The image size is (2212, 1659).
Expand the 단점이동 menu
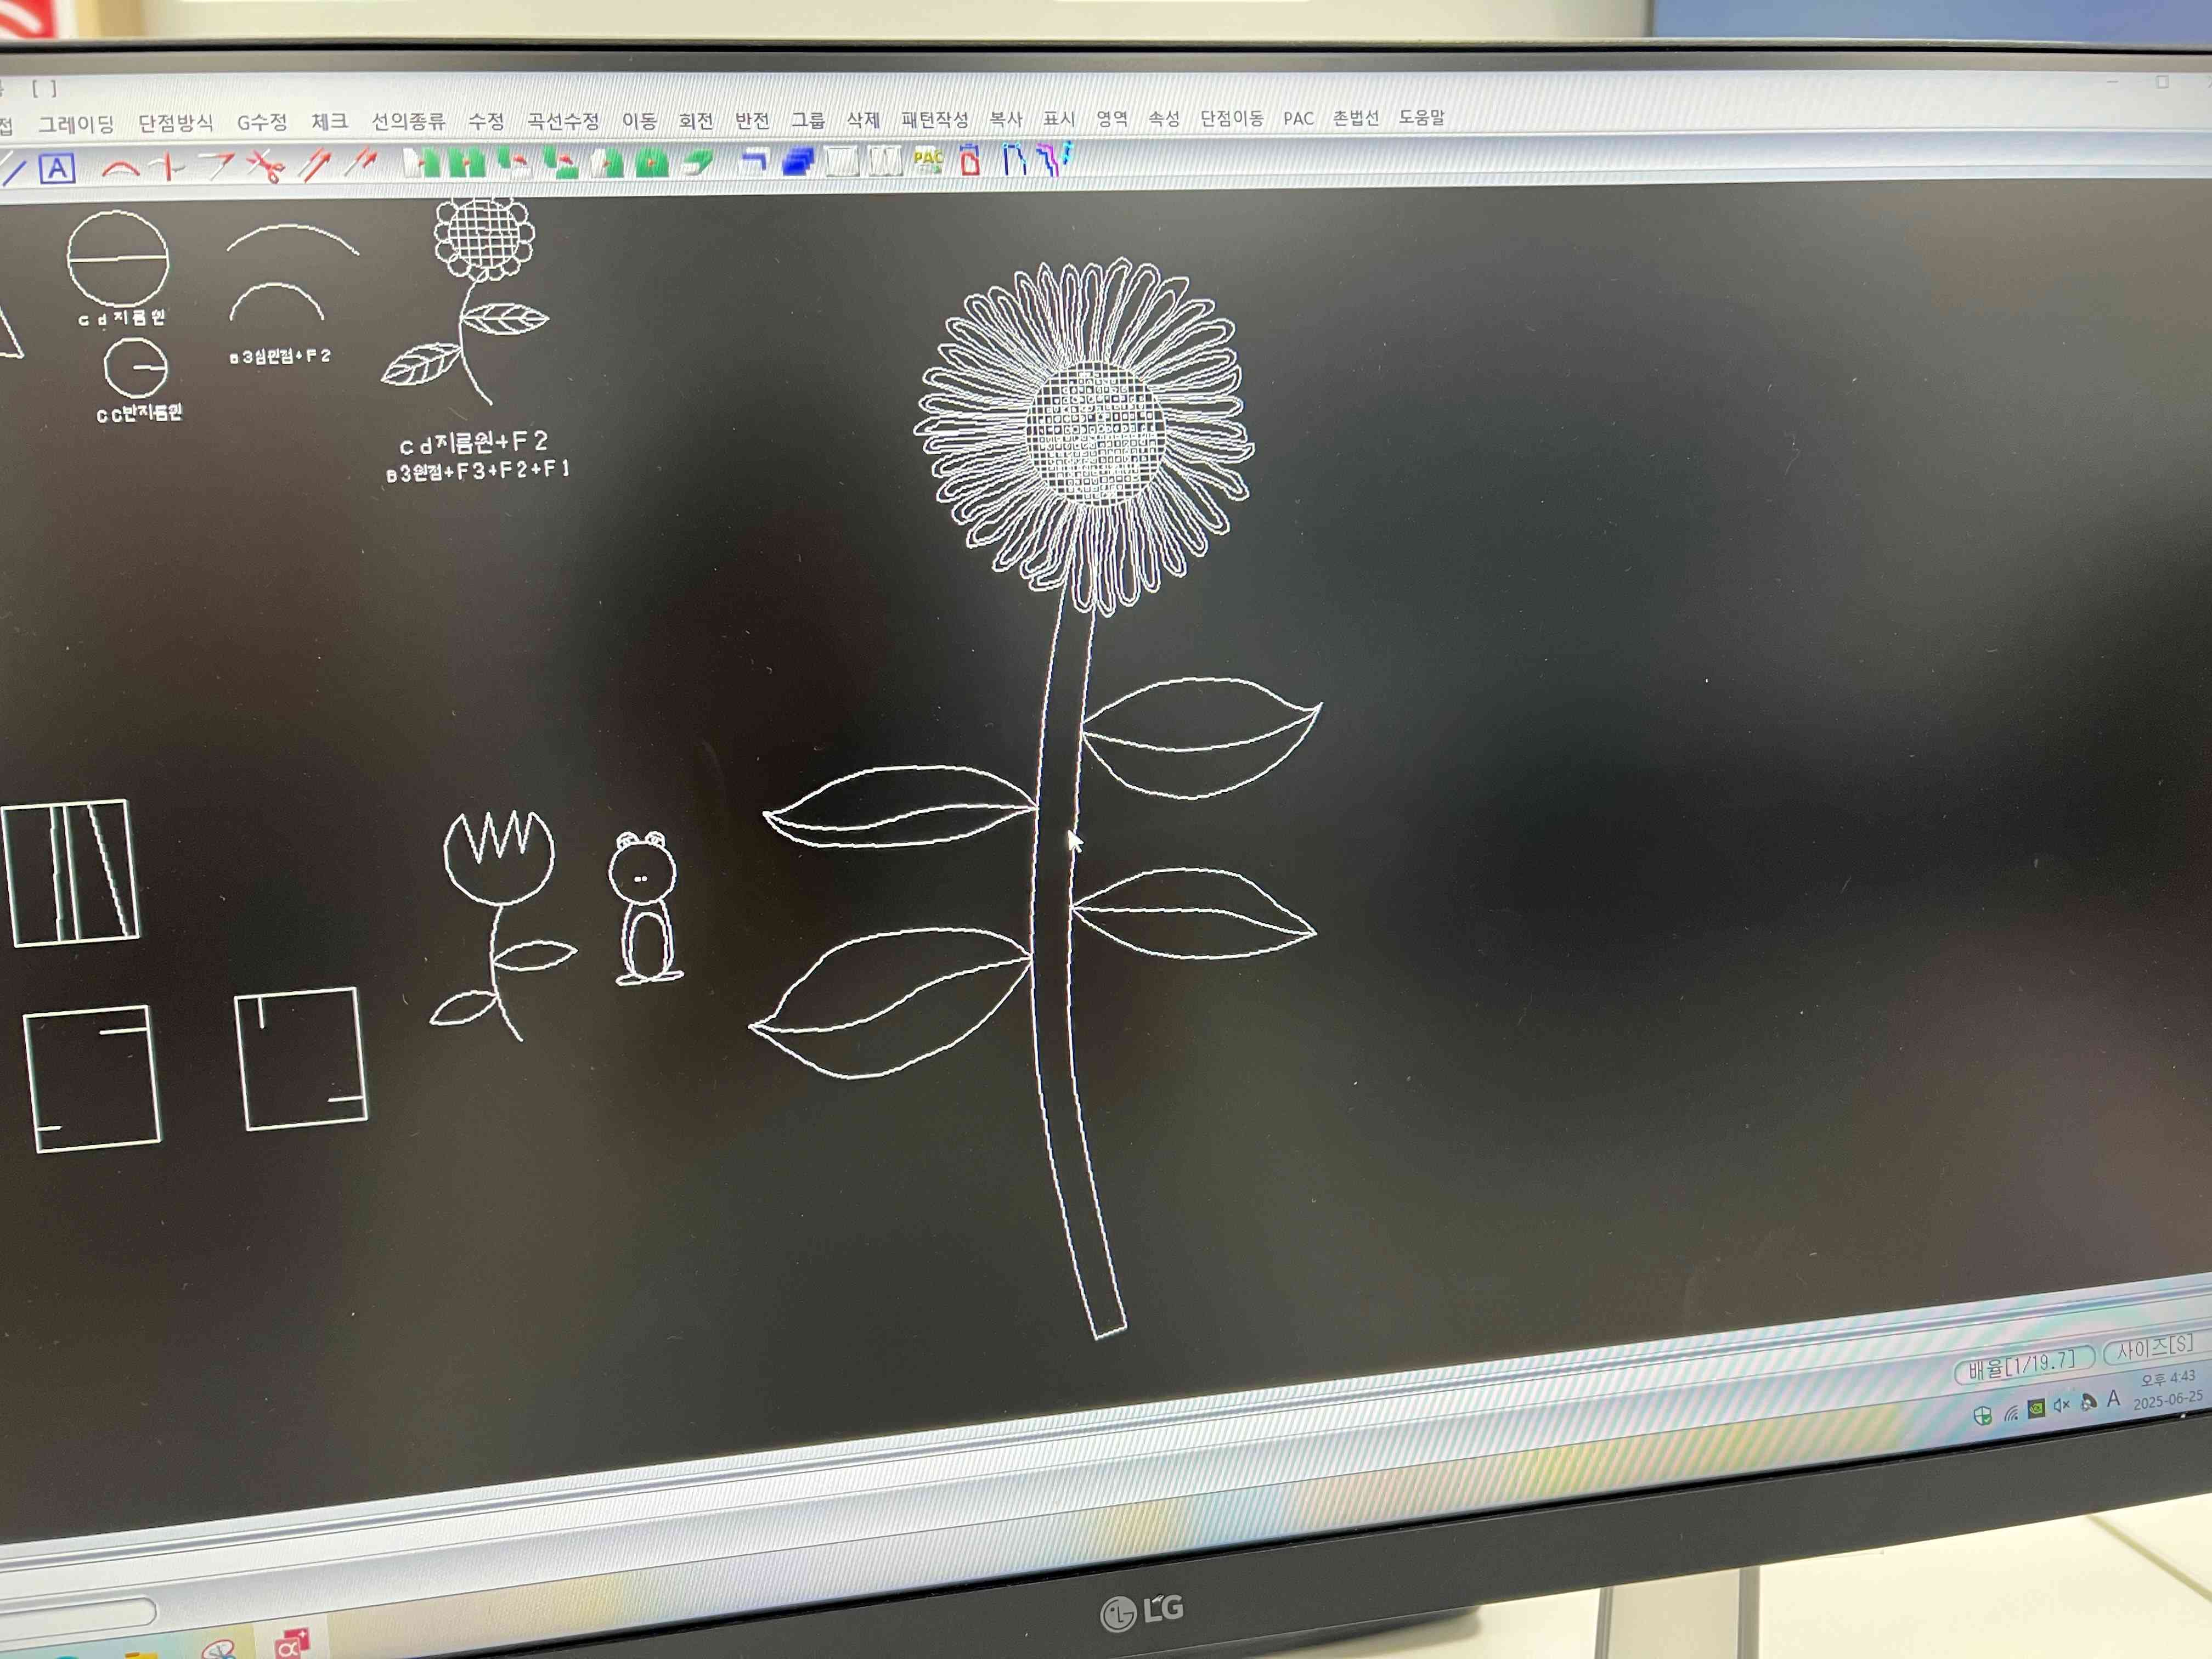[1231, 118]
